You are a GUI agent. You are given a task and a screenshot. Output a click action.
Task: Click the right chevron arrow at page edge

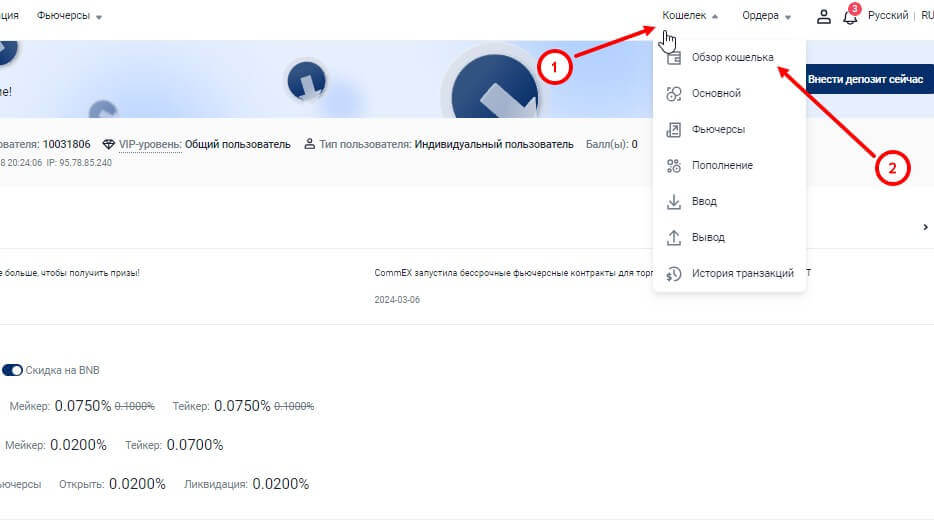925,228
